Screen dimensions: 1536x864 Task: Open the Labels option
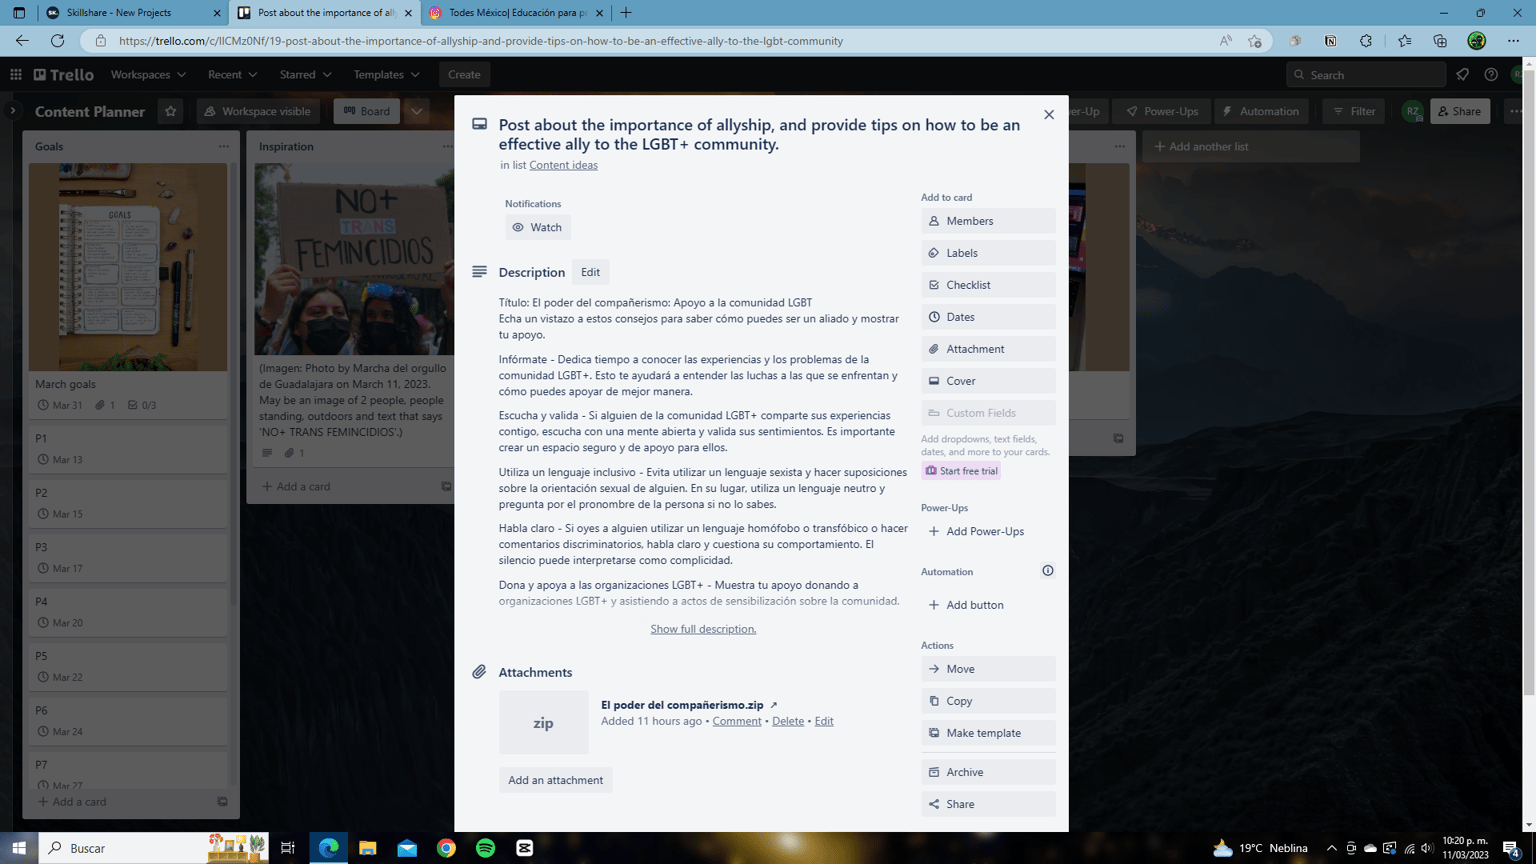click(x=988, y=253)
